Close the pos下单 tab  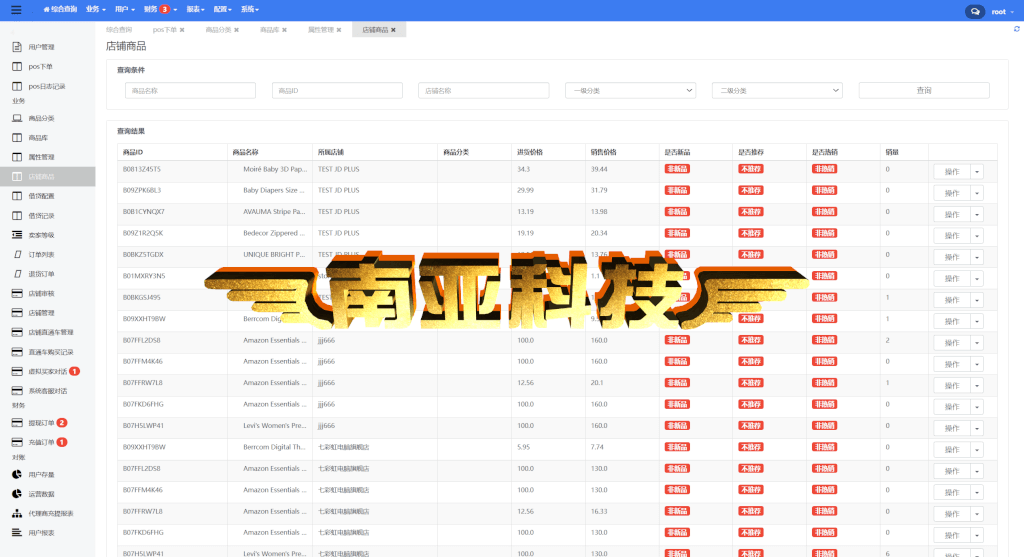point(182,30)
